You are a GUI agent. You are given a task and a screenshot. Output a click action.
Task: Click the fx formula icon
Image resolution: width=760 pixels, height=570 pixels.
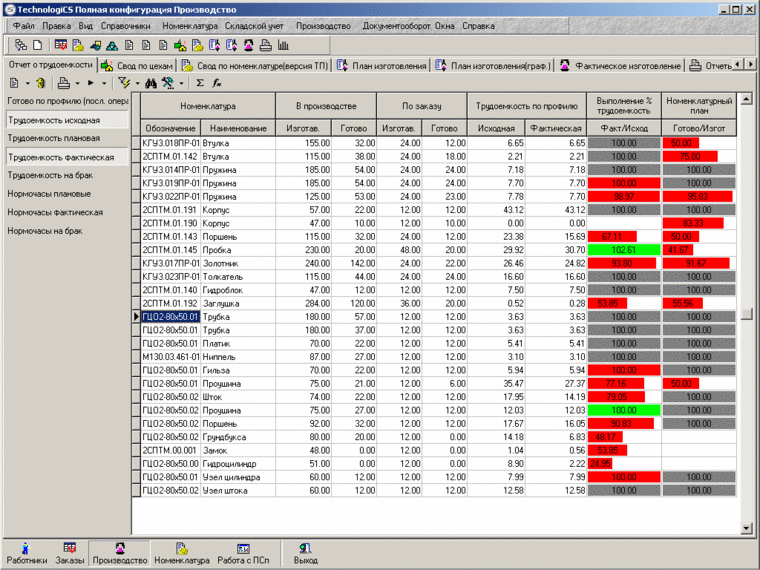pos(217,83)
